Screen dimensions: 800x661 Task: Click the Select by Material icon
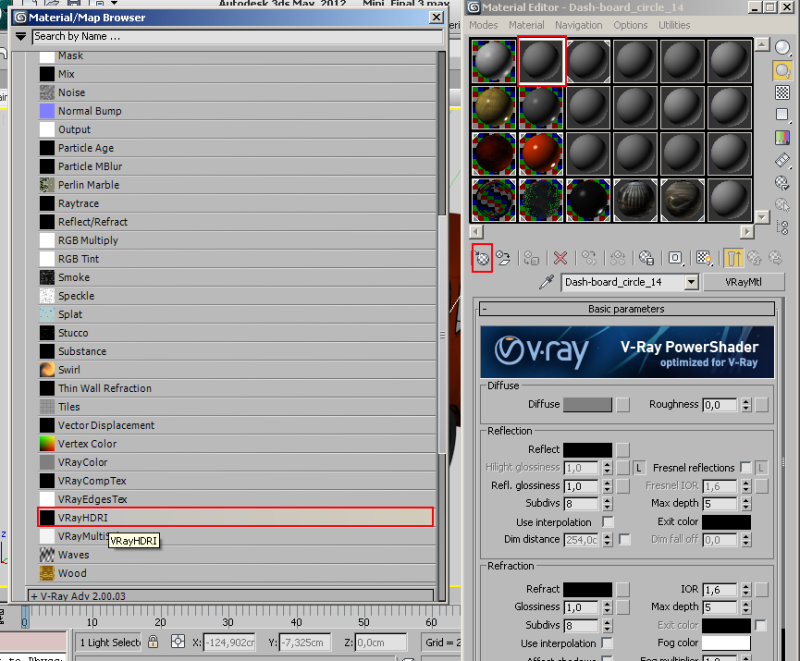pyautogui.click(x=782, y=205)
